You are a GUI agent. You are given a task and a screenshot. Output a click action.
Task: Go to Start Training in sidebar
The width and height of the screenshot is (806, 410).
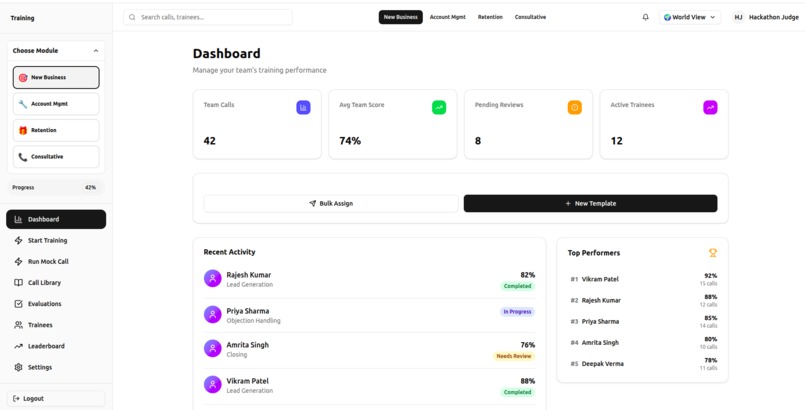pyautogui.click(x=56, y=240)
